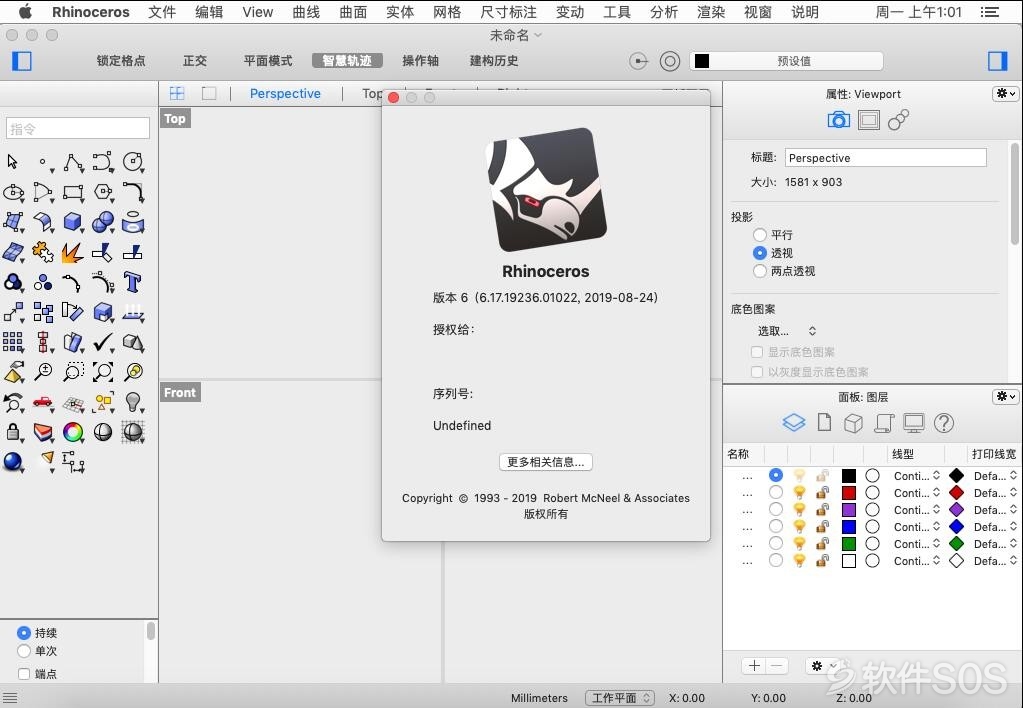The width and height of the screenshot is (1023, 708).
Task: Select the Fillet curves tool
Action: (132, 192)
